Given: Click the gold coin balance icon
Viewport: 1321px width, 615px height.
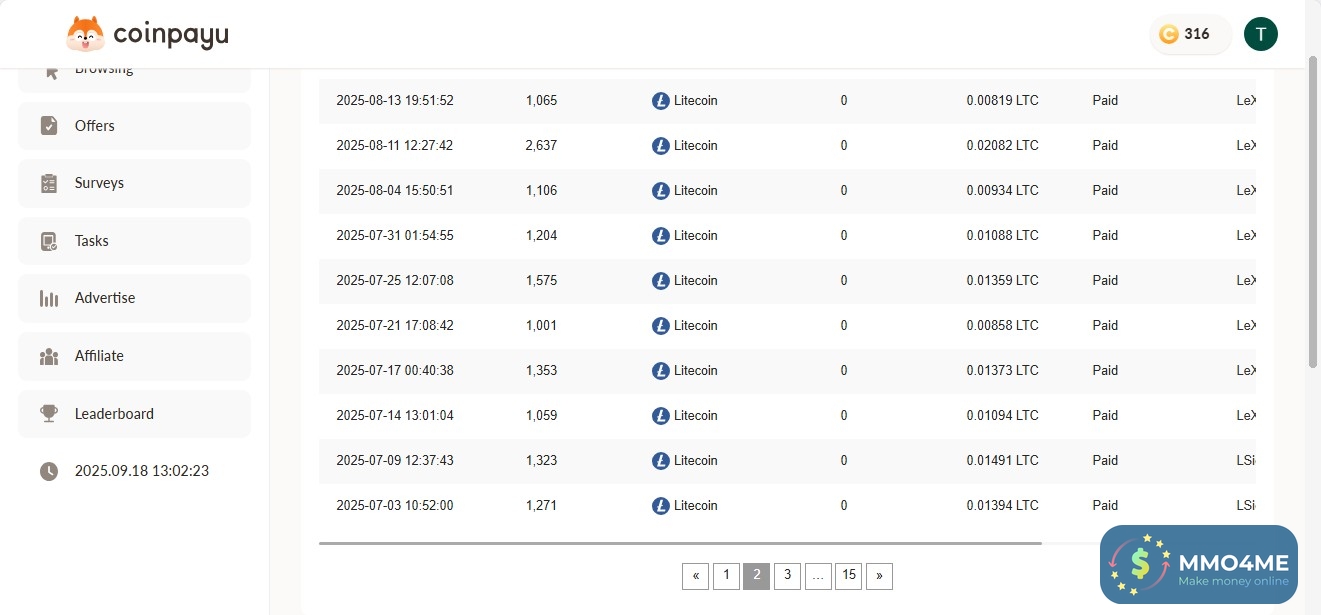Looking at the screenshot, I should pos(1168,34).
